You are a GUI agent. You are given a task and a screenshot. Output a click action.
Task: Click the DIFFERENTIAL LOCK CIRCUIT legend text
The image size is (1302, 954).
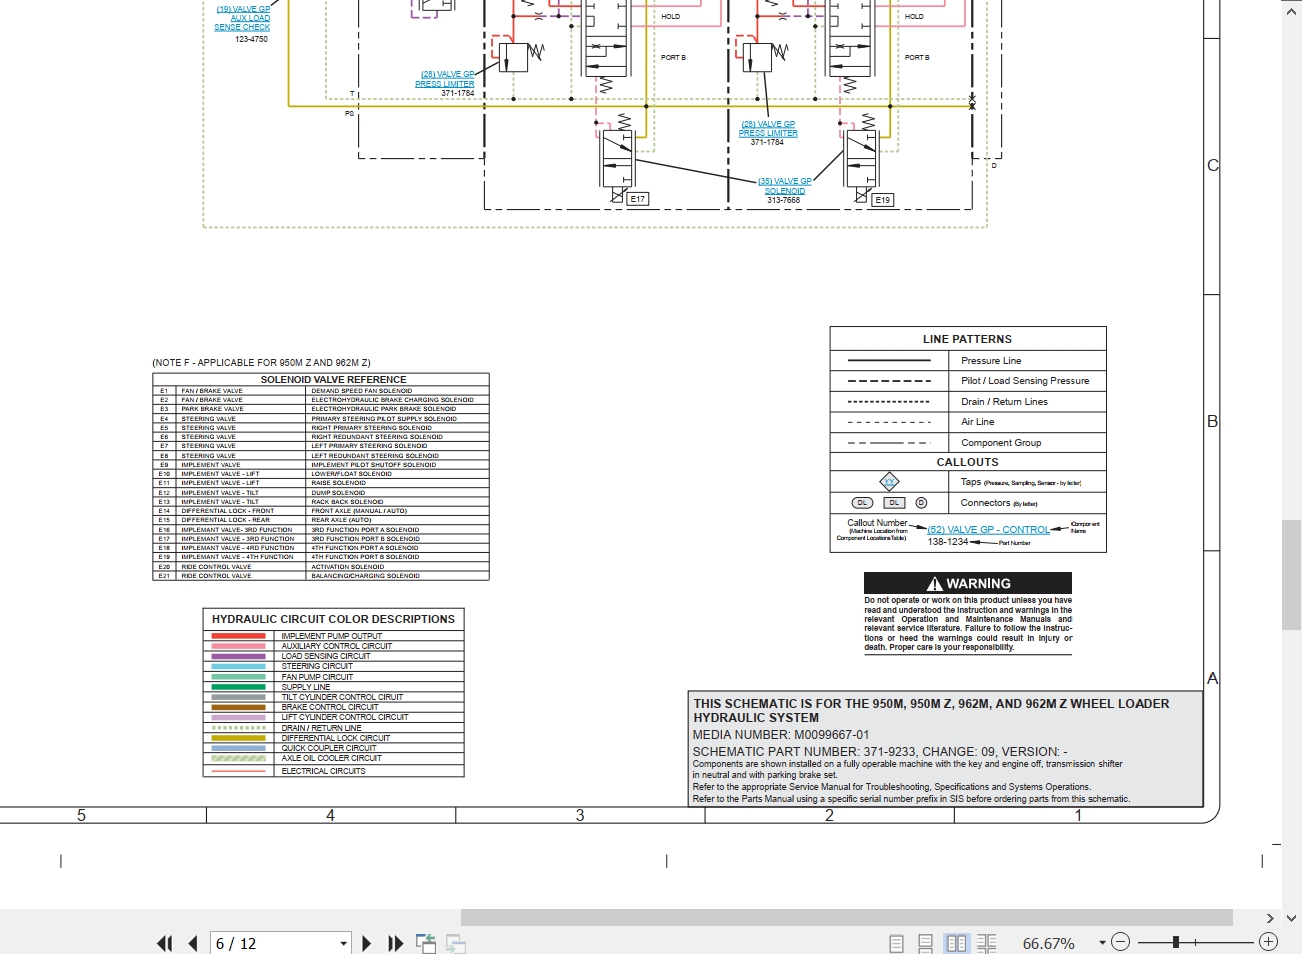(336, 738)
